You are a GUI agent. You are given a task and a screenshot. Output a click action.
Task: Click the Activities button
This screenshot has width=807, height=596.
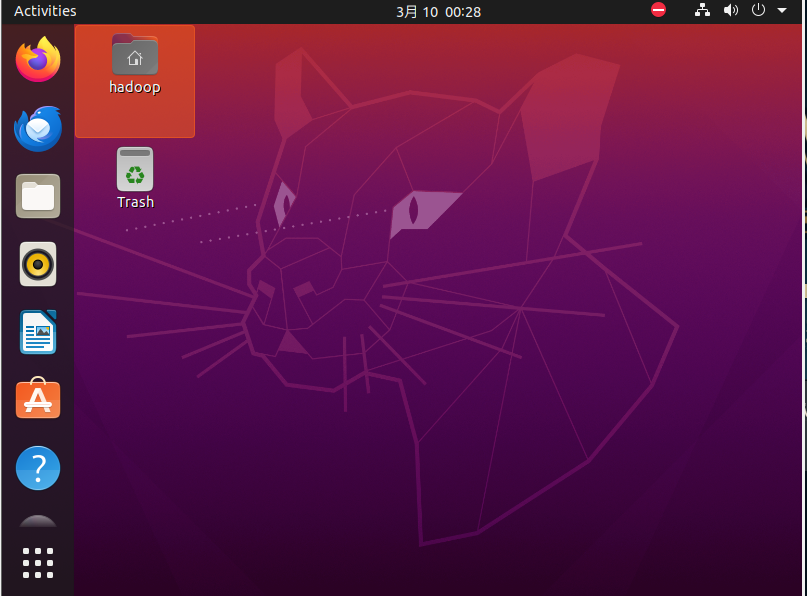[45, 11]
